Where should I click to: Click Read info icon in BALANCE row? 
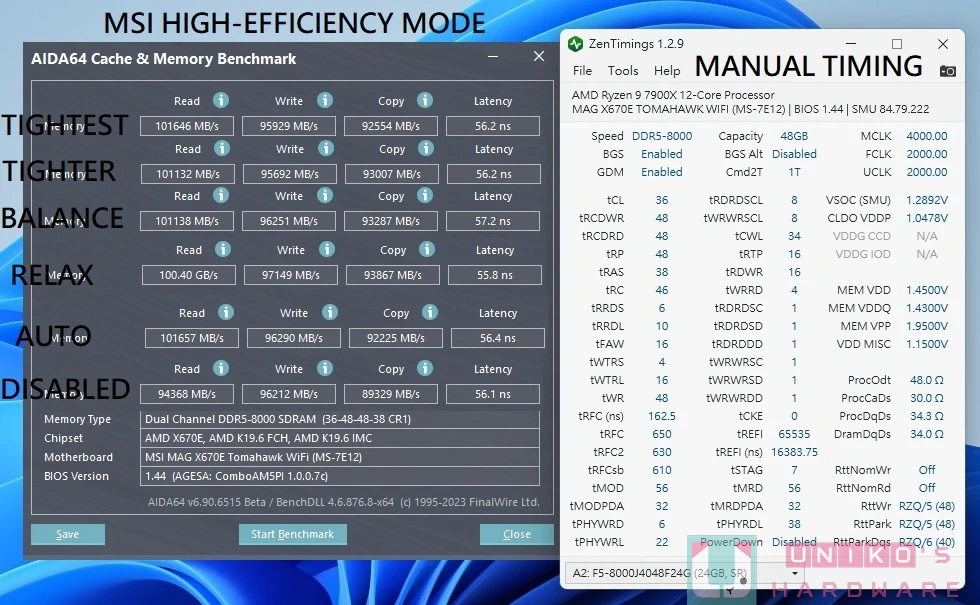(221, 195)
